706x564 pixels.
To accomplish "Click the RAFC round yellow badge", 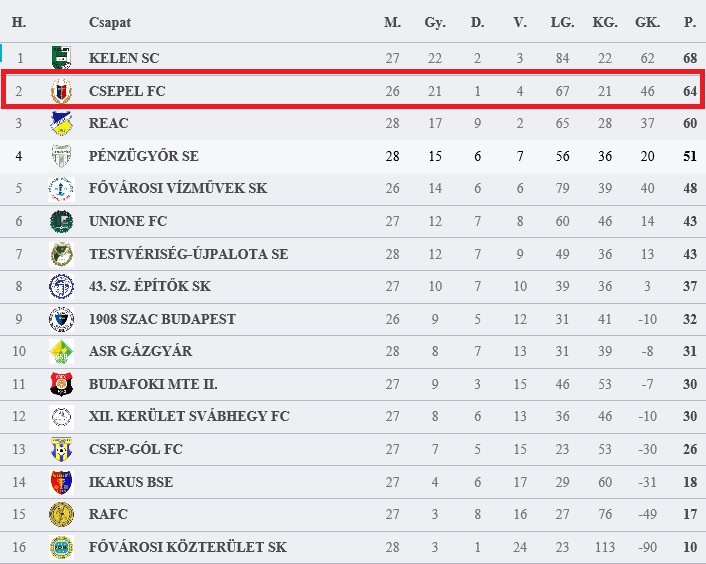I will coord(61,514).
